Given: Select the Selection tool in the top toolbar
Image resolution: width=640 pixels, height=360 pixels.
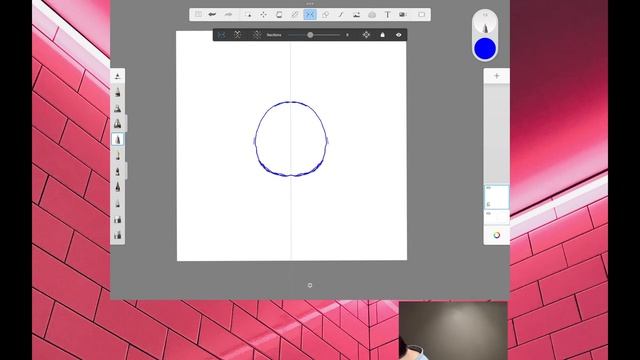Looking at the screenshot, I should pos(248,15).
